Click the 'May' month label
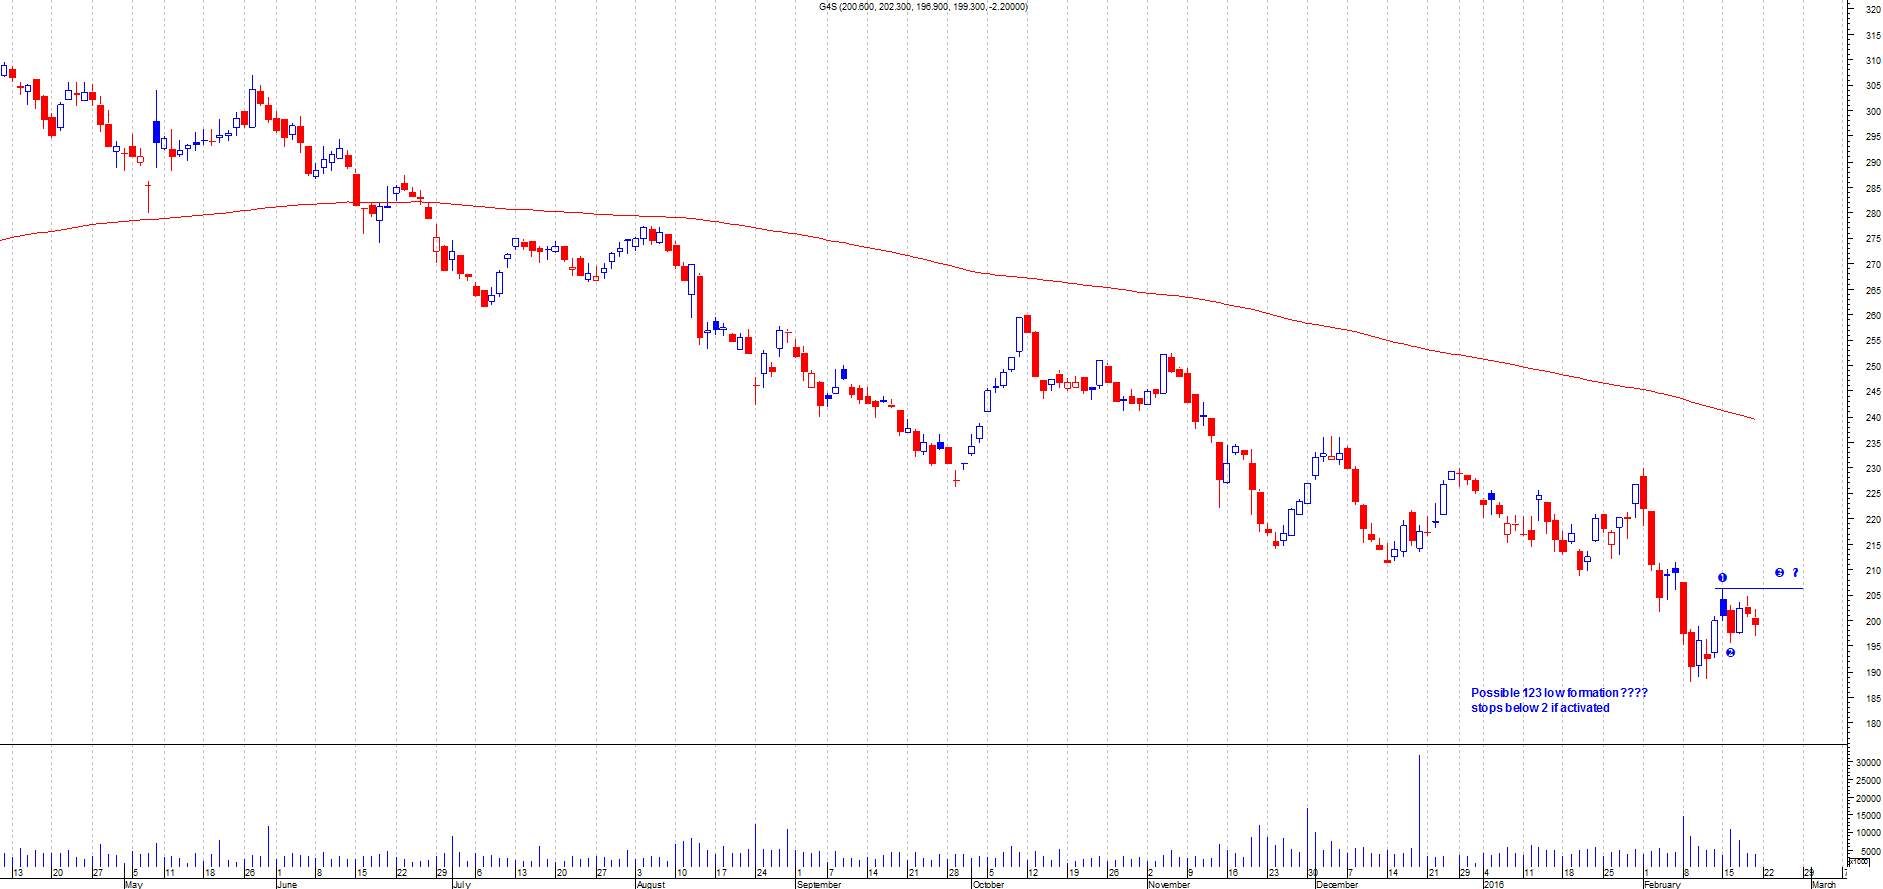The image size is (1883, 889). point(133,884)
